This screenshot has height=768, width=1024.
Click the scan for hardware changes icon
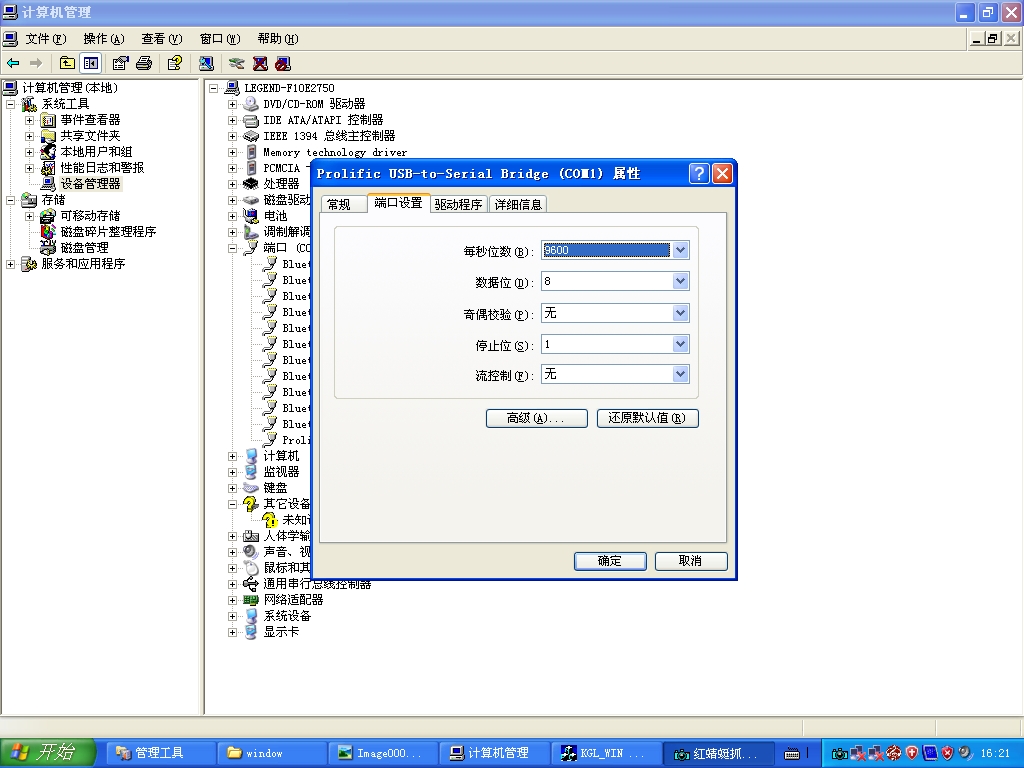click(x=206, y=63)
